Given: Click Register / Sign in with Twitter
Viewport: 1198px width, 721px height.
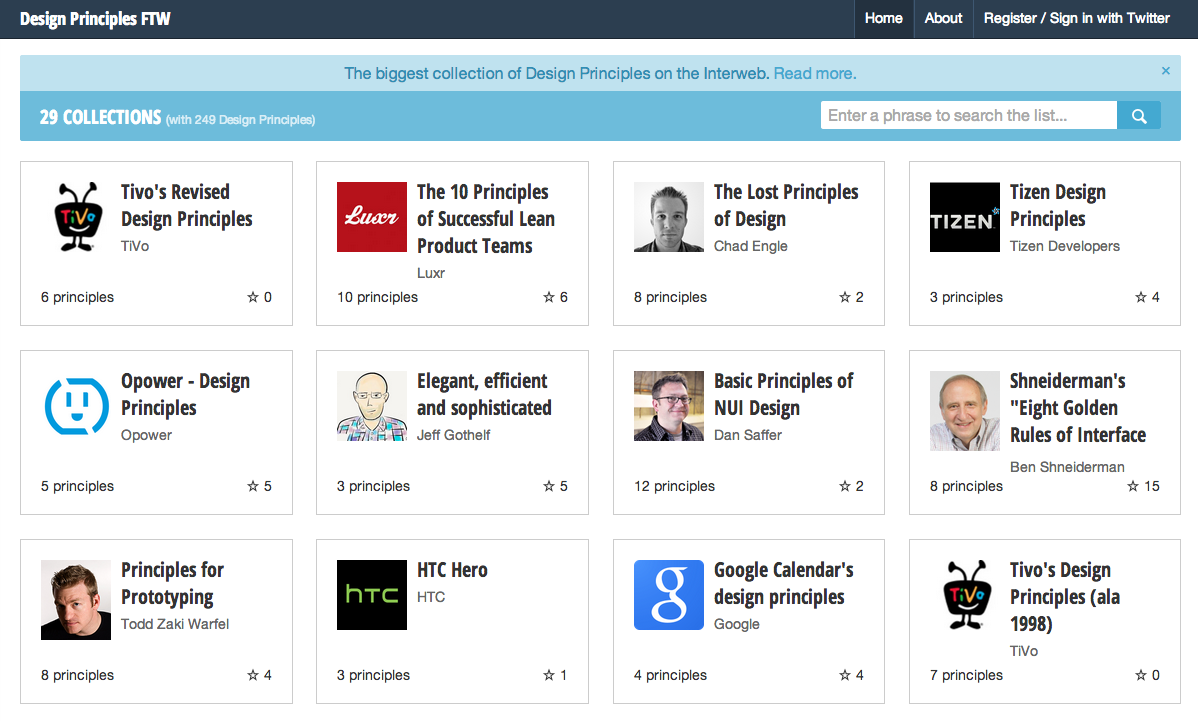Looking at the screenshot, I should point(1076,18).
